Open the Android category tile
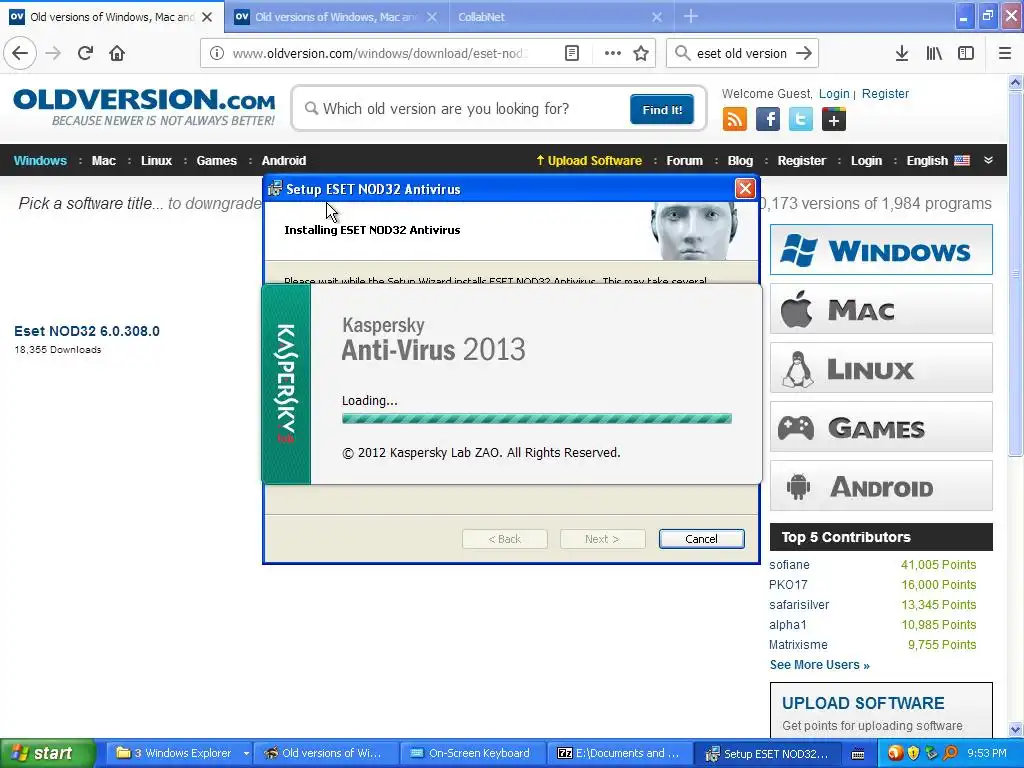The image size is (1024, 768). pyautogui.click(x=881, y=486)
